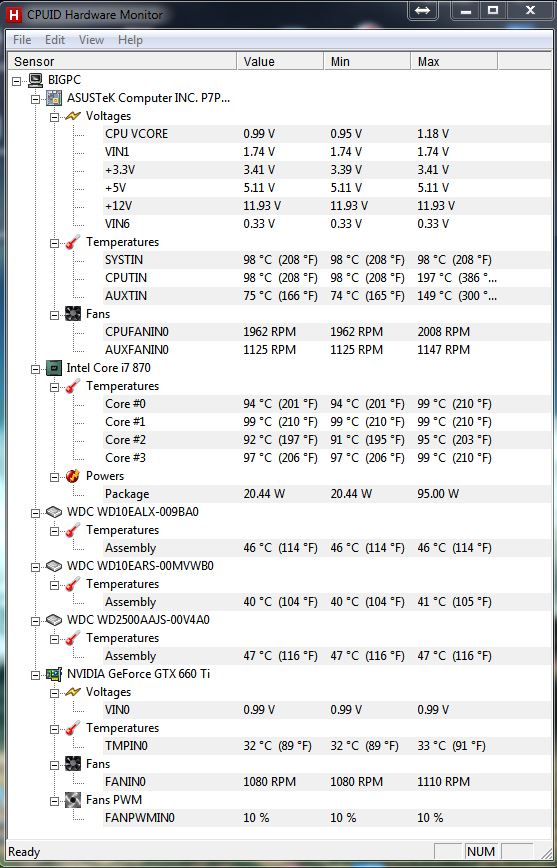This screenshot has width=557, height=868.
Task: Click the Intel Core i7 870 CPU icon
Action: point(54,368)
